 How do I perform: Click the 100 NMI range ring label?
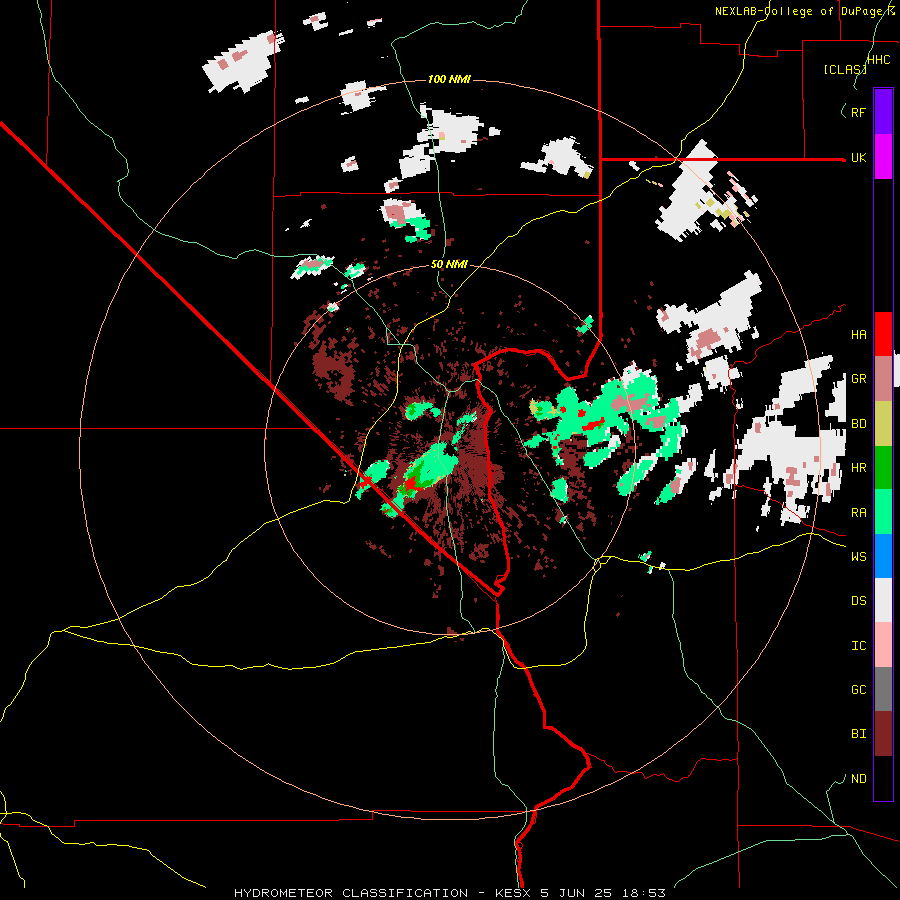point(449,79)
